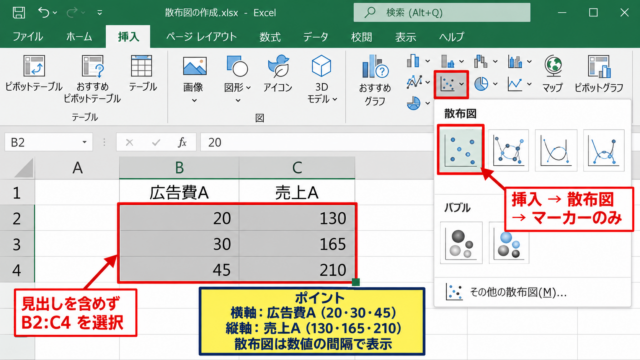Select row 3 header
The height and width of the screenshot is (360, 640).
17,244
